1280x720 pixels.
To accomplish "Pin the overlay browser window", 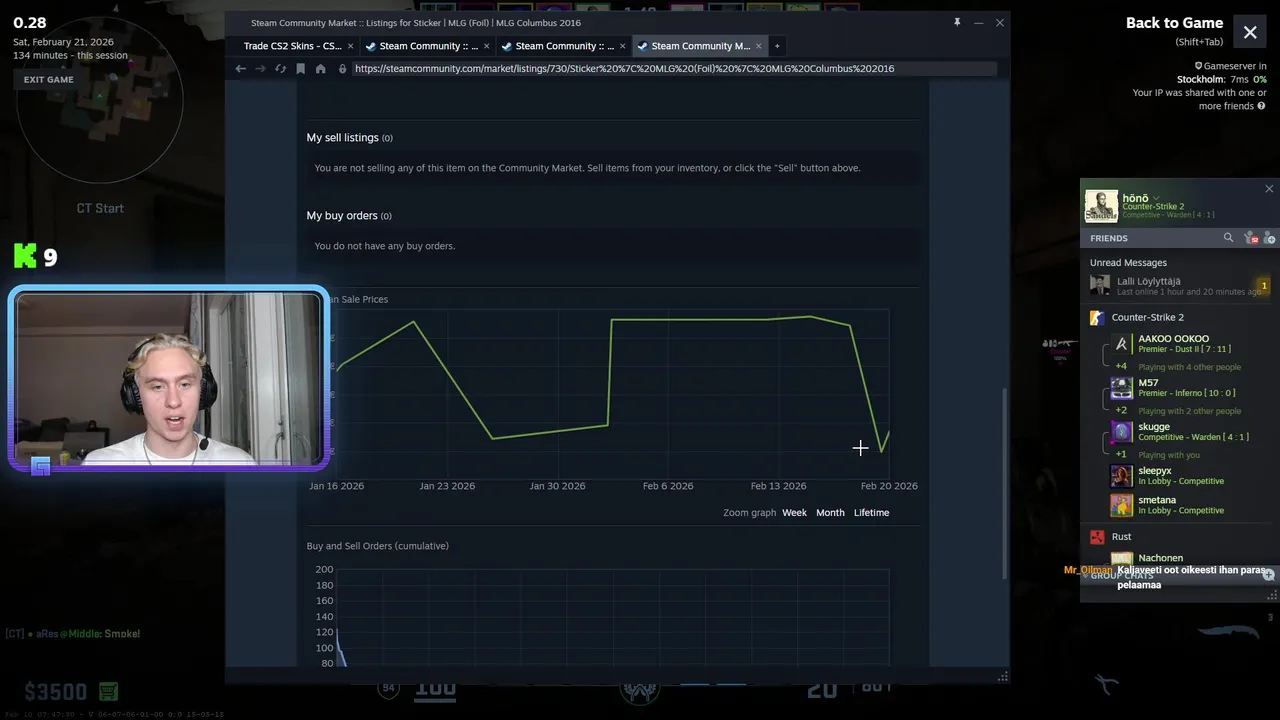I will tap(957, 22).
